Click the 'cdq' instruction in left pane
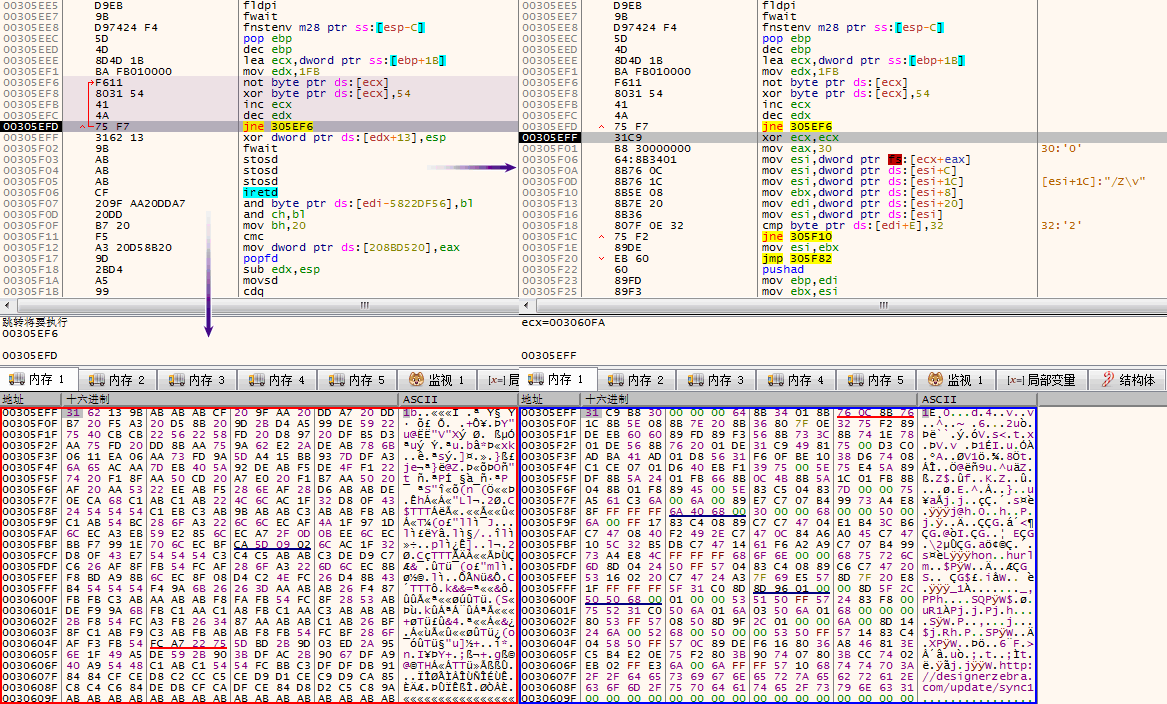 [254, 292]
